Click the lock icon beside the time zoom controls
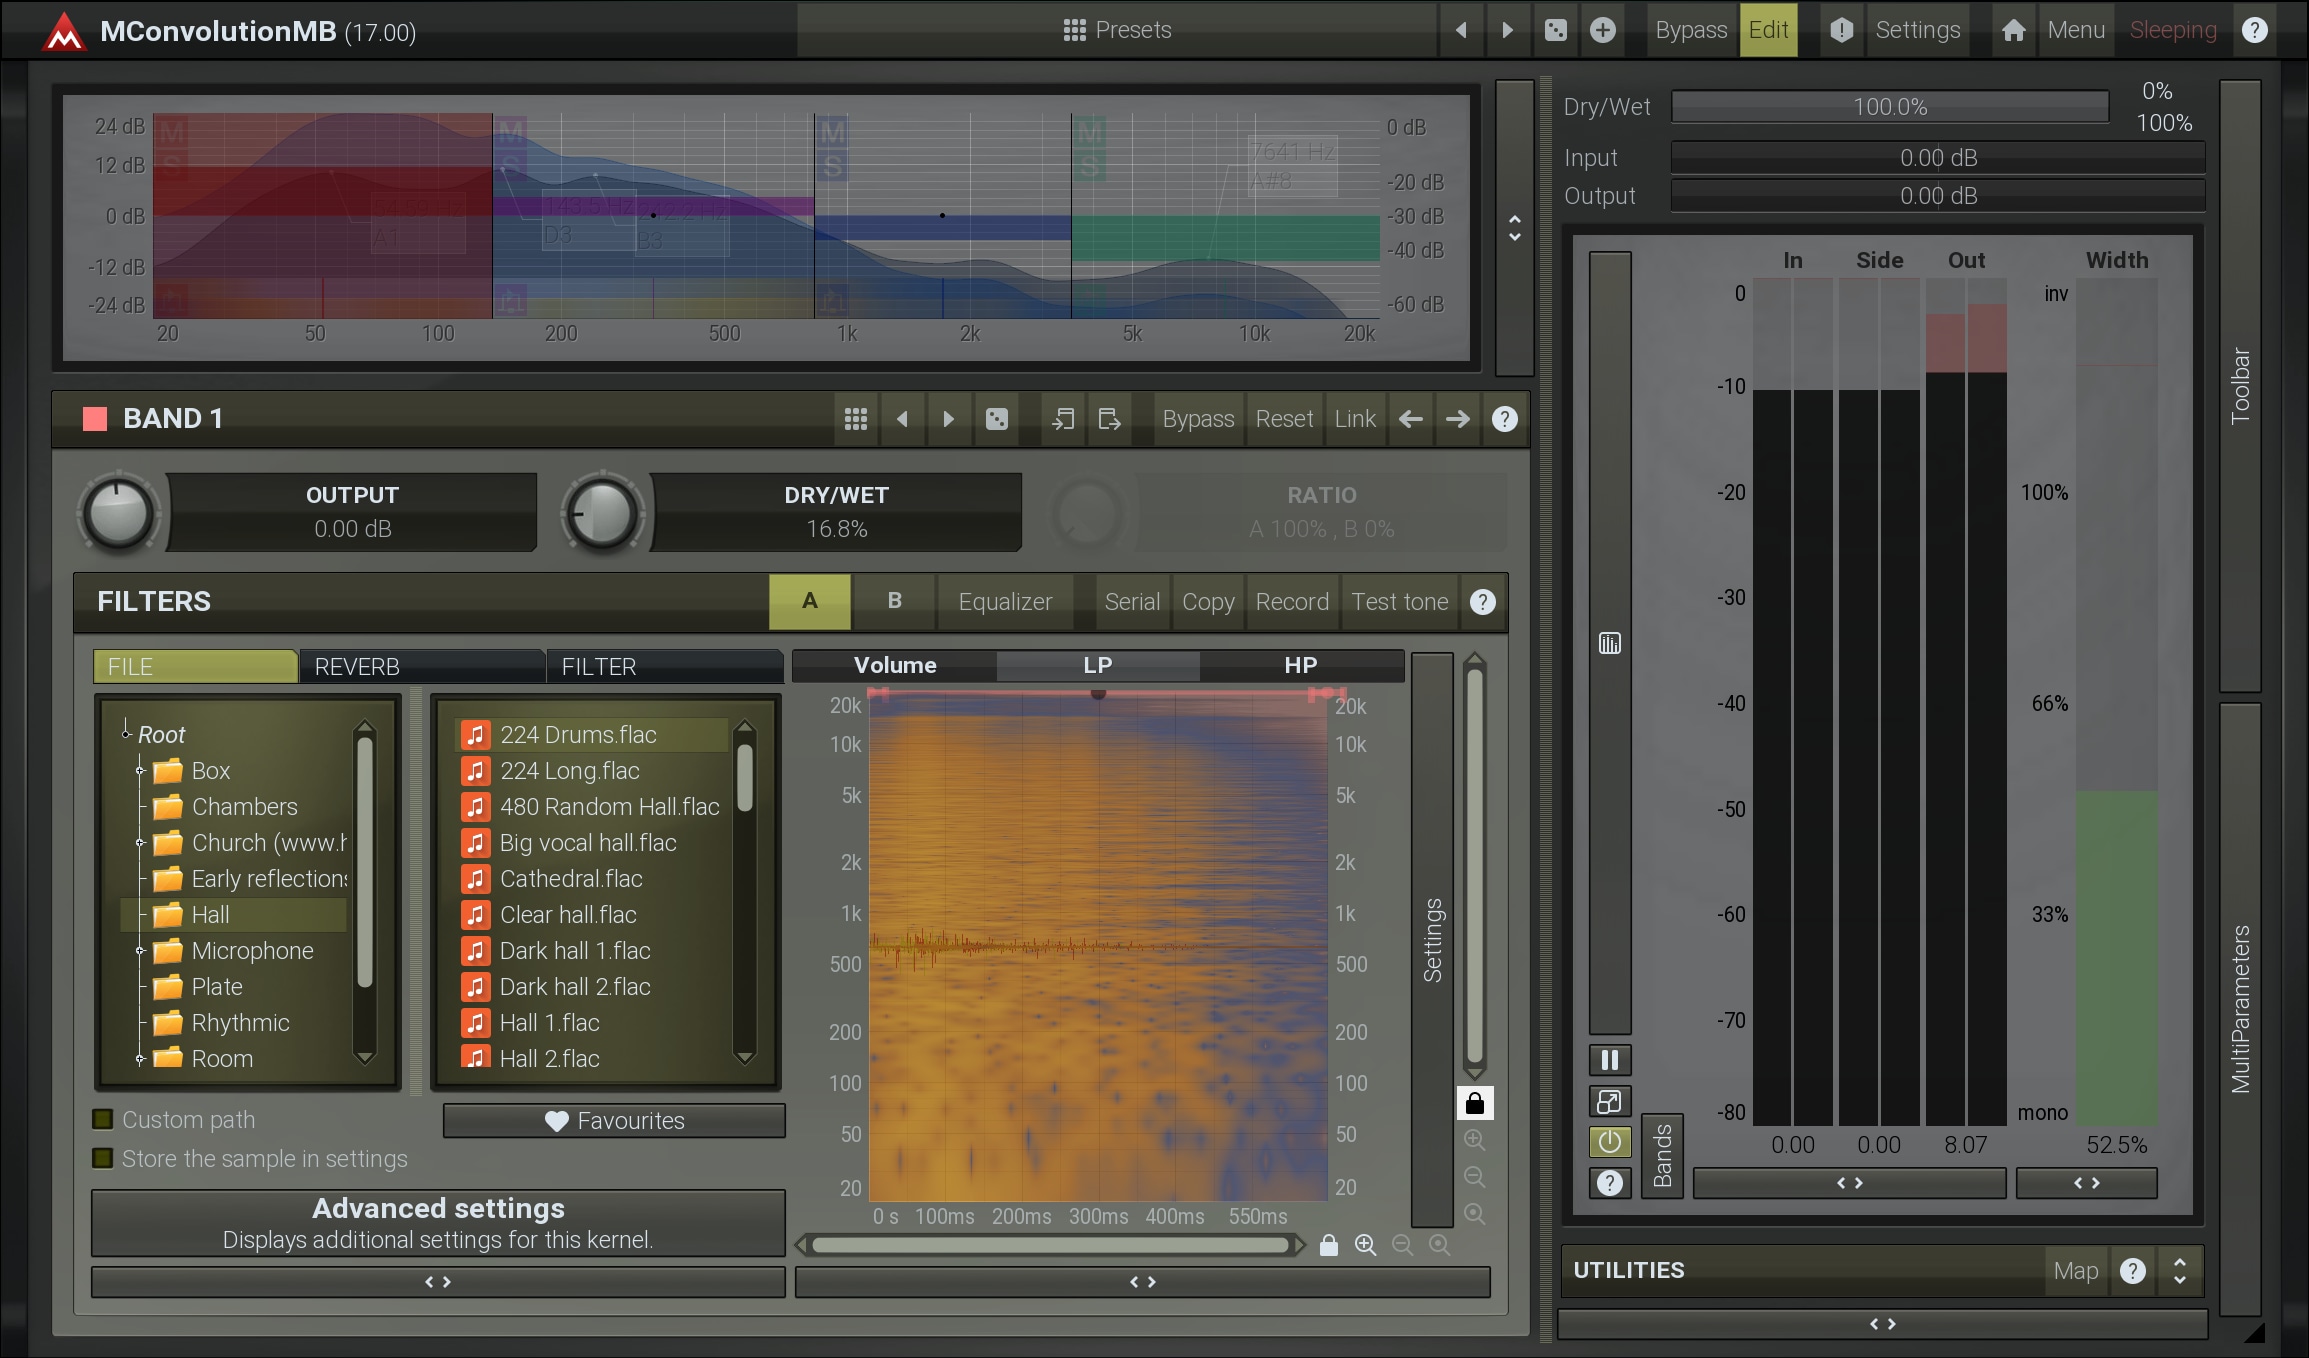The image size is (2309, 1358). click(x=1328, y=1245)
